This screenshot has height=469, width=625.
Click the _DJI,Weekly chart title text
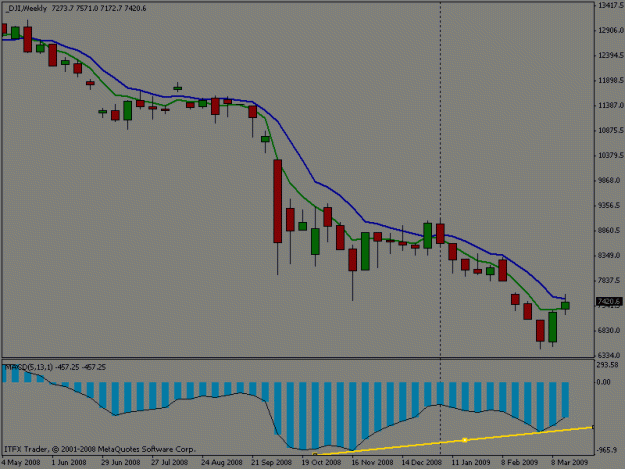[26, 8]
